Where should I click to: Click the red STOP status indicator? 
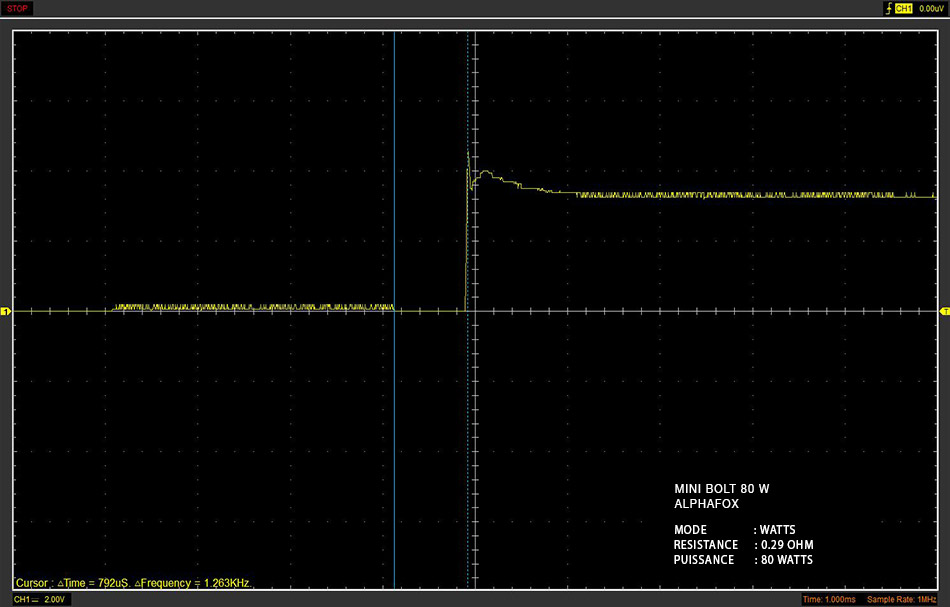[17, 8]
